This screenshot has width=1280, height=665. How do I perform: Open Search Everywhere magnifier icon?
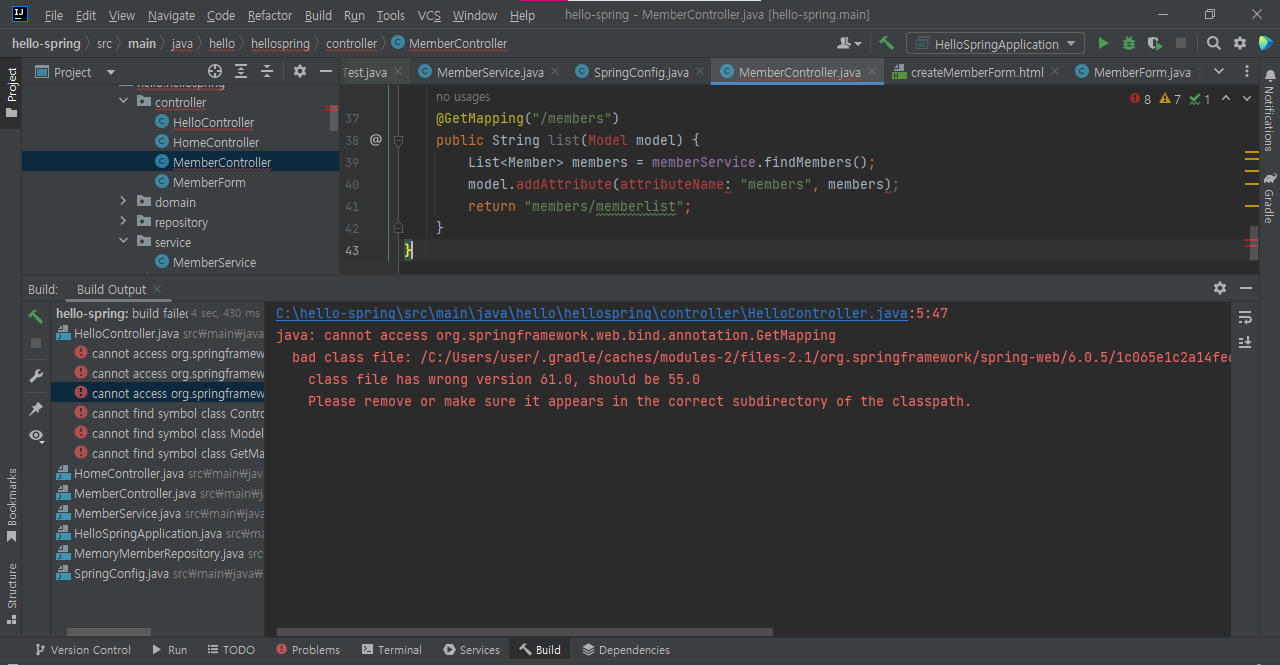tap(1213, 44)
